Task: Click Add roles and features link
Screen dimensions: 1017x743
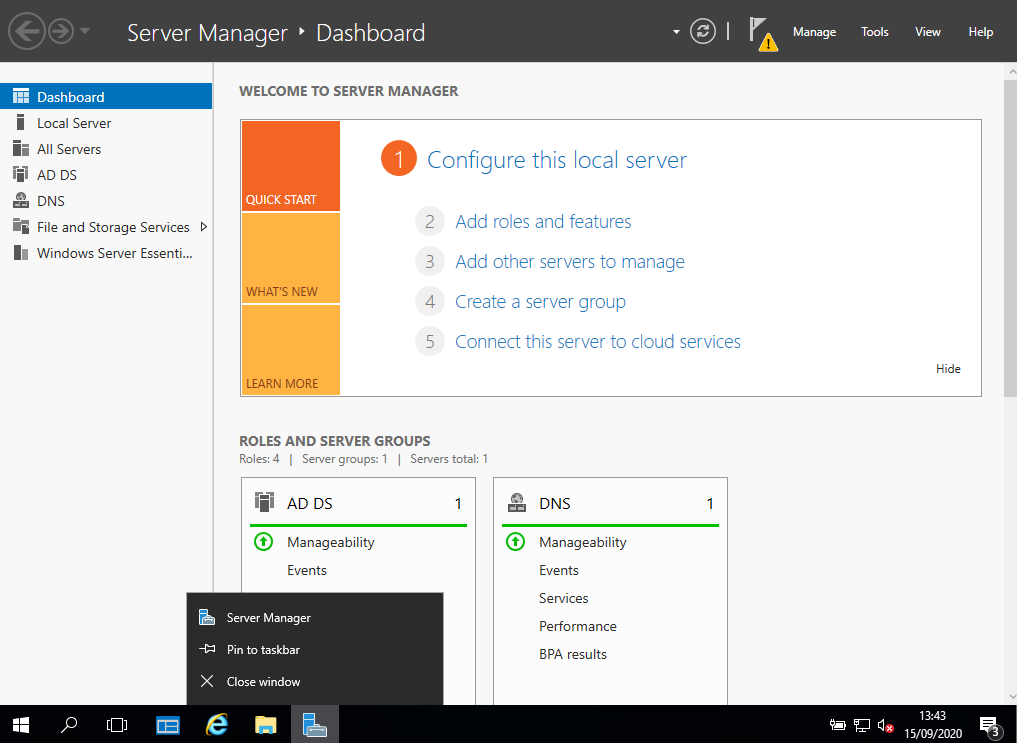Action: coord(543,222)
